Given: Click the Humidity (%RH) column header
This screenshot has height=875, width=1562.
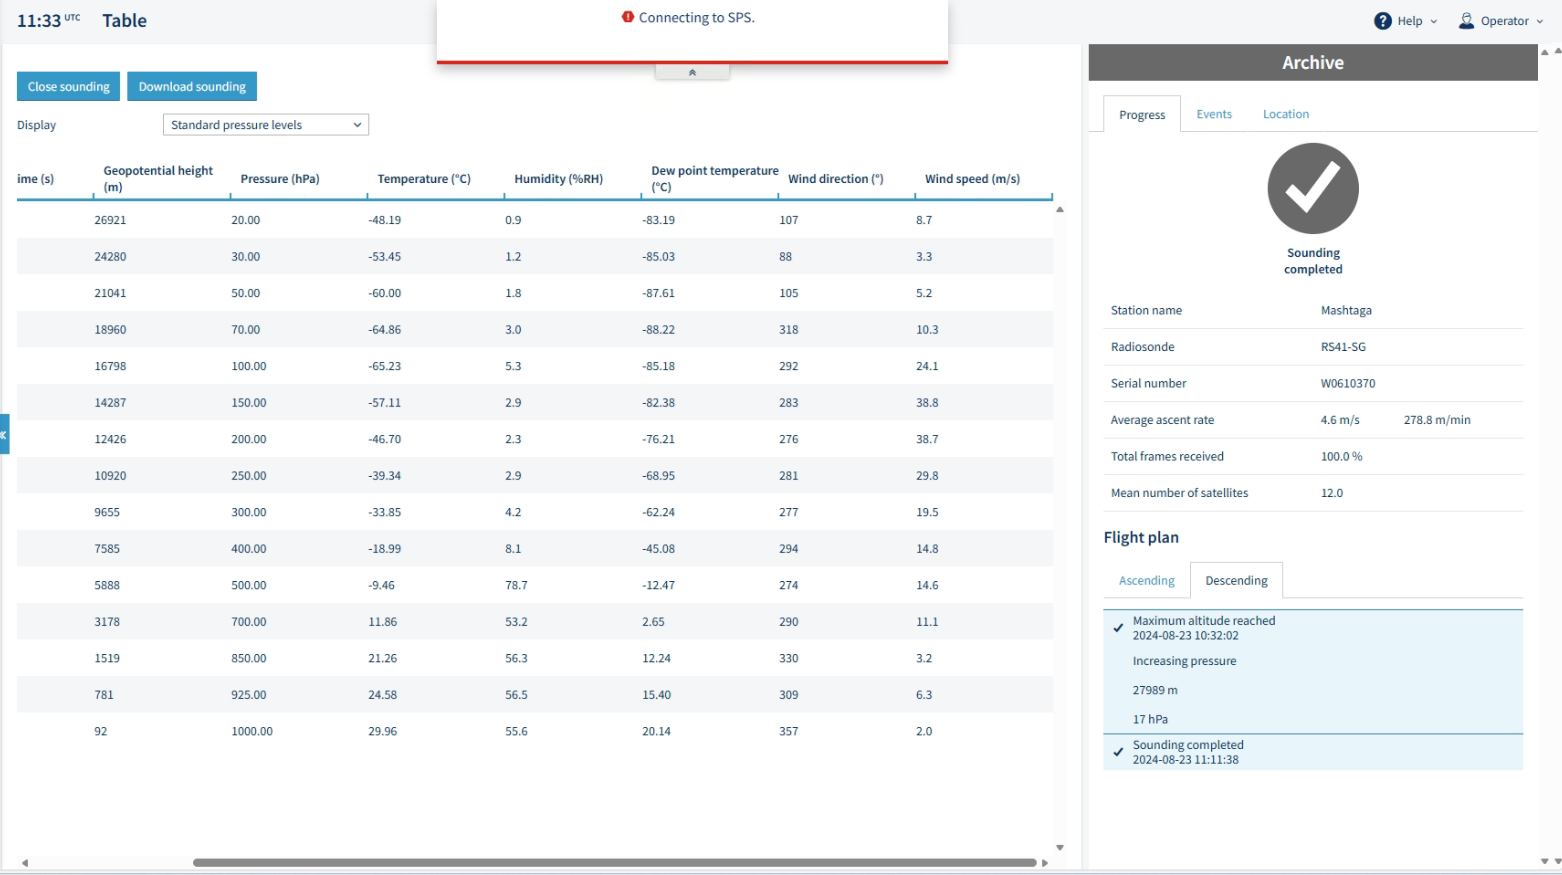Looking at the screenshot, I should click(559, 179).
